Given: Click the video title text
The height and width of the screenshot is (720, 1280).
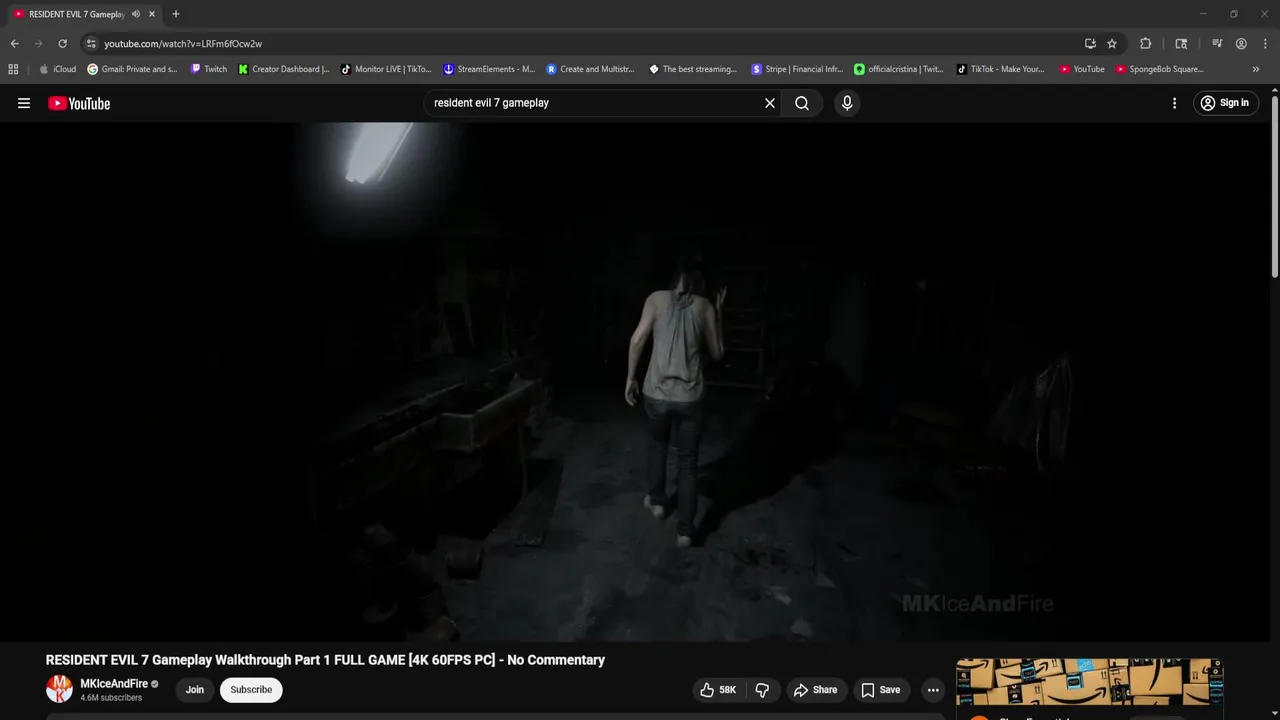Looking at the screenshot, I should [325, 660].
